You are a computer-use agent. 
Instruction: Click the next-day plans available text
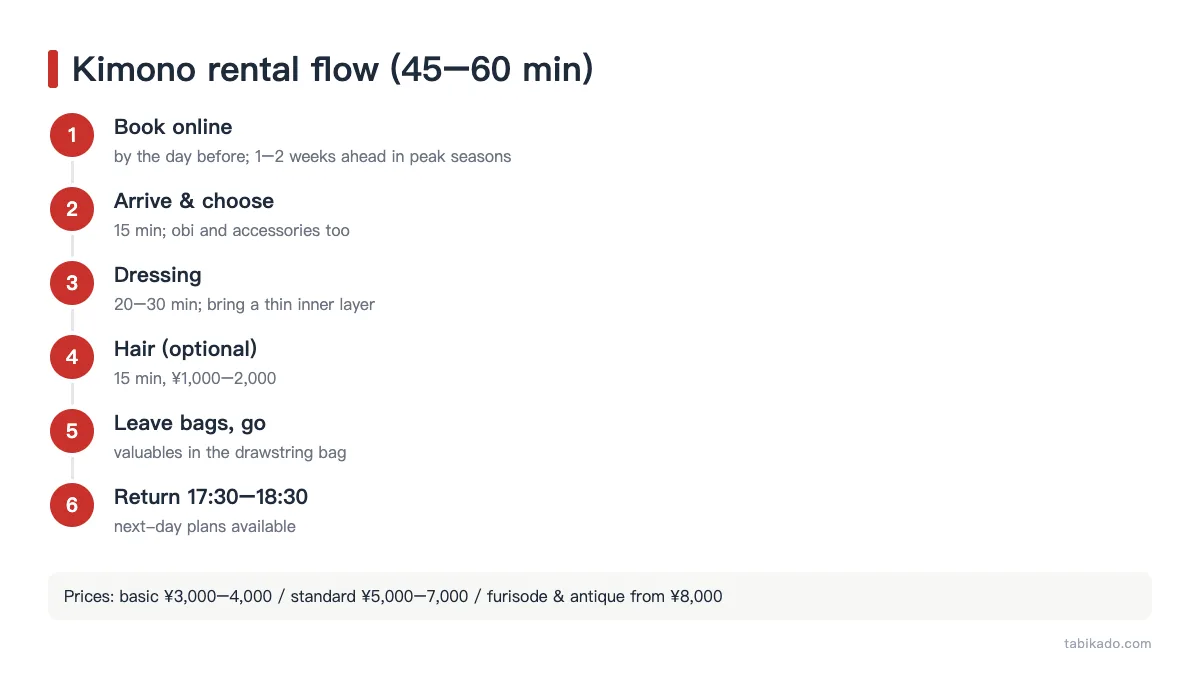point(205,527)
